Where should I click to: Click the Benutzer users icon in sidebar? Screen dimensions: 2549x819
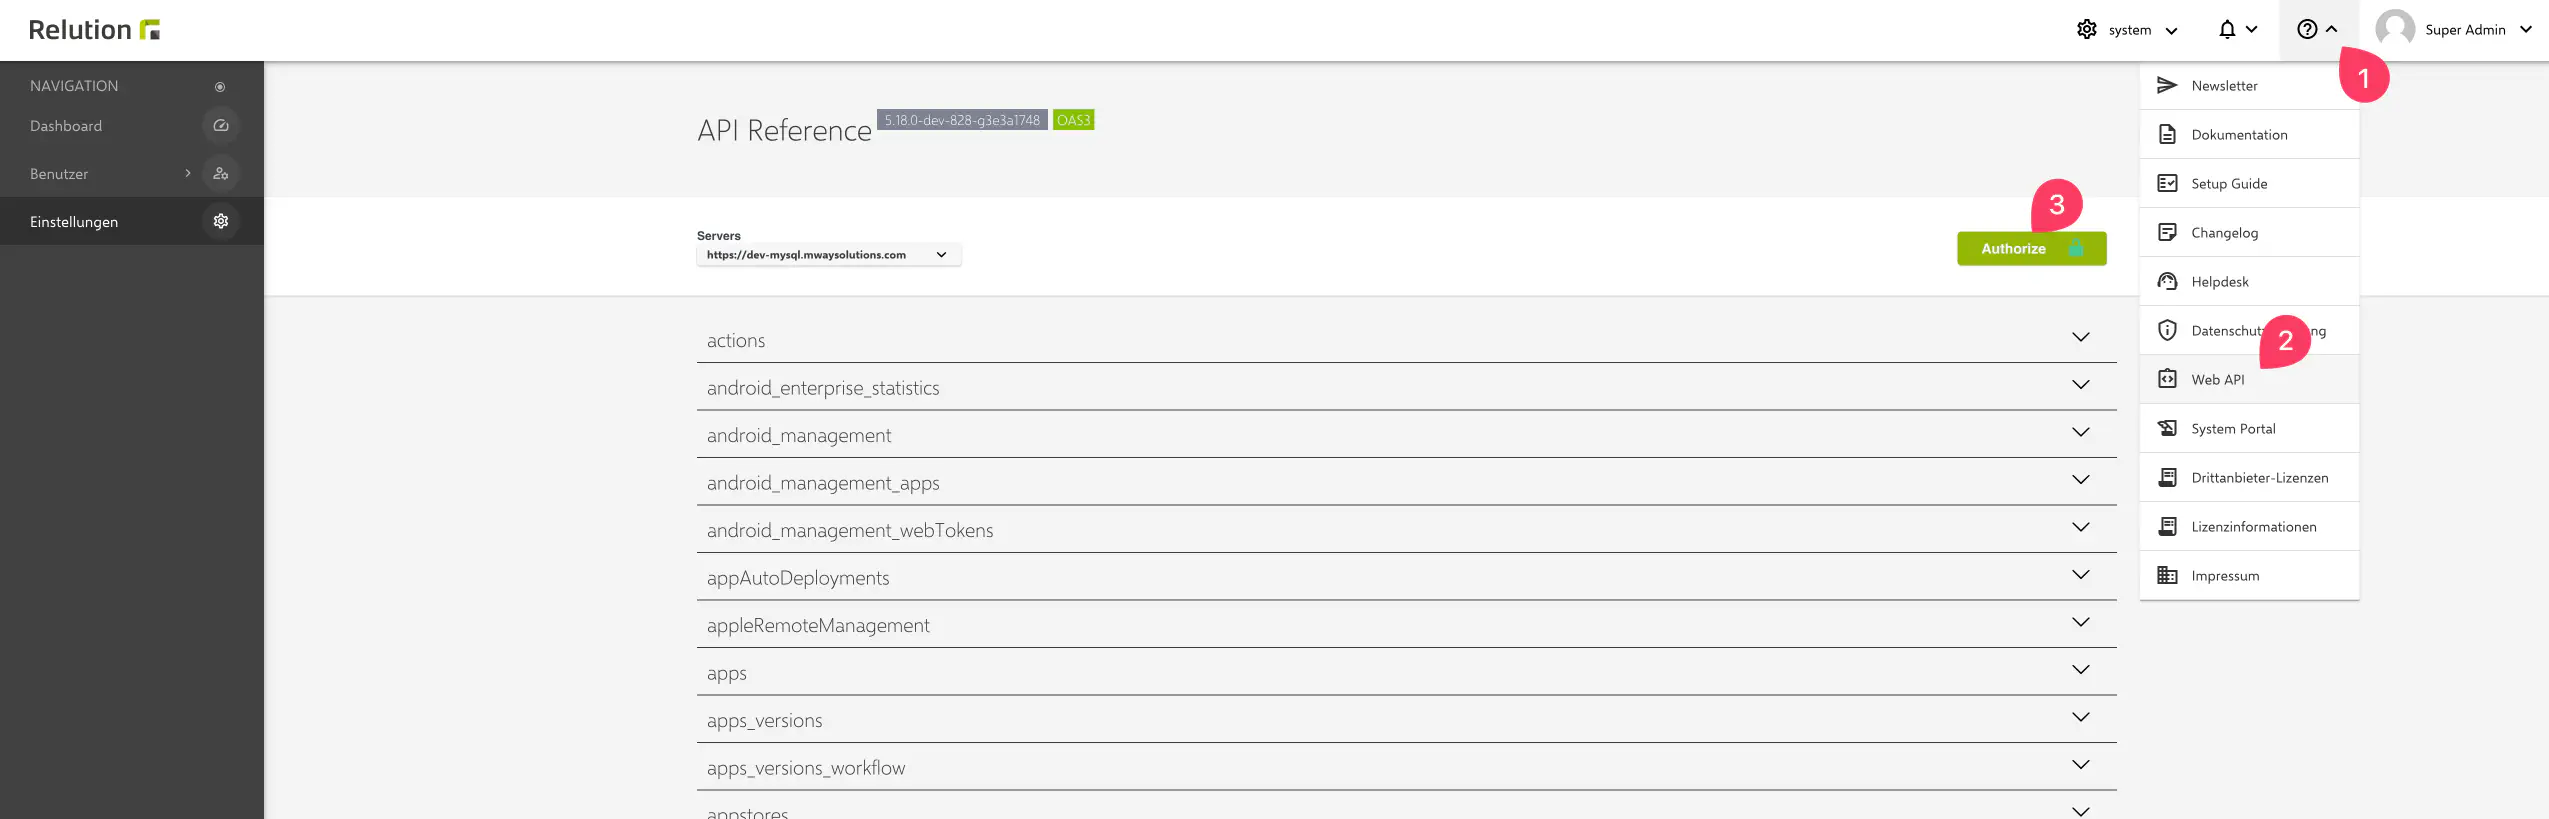(x=221, y=174)
